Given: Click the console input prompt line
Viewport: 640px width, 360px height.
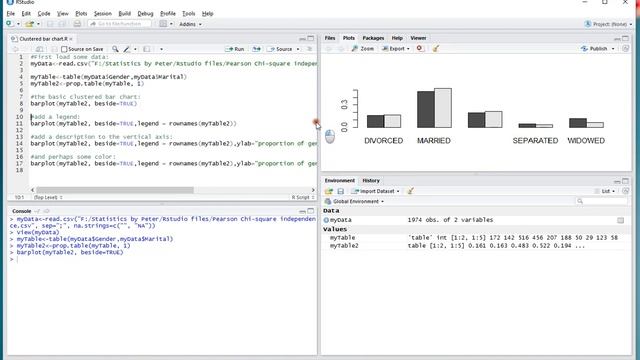Looking at the screenshot, I should (163, 259).
